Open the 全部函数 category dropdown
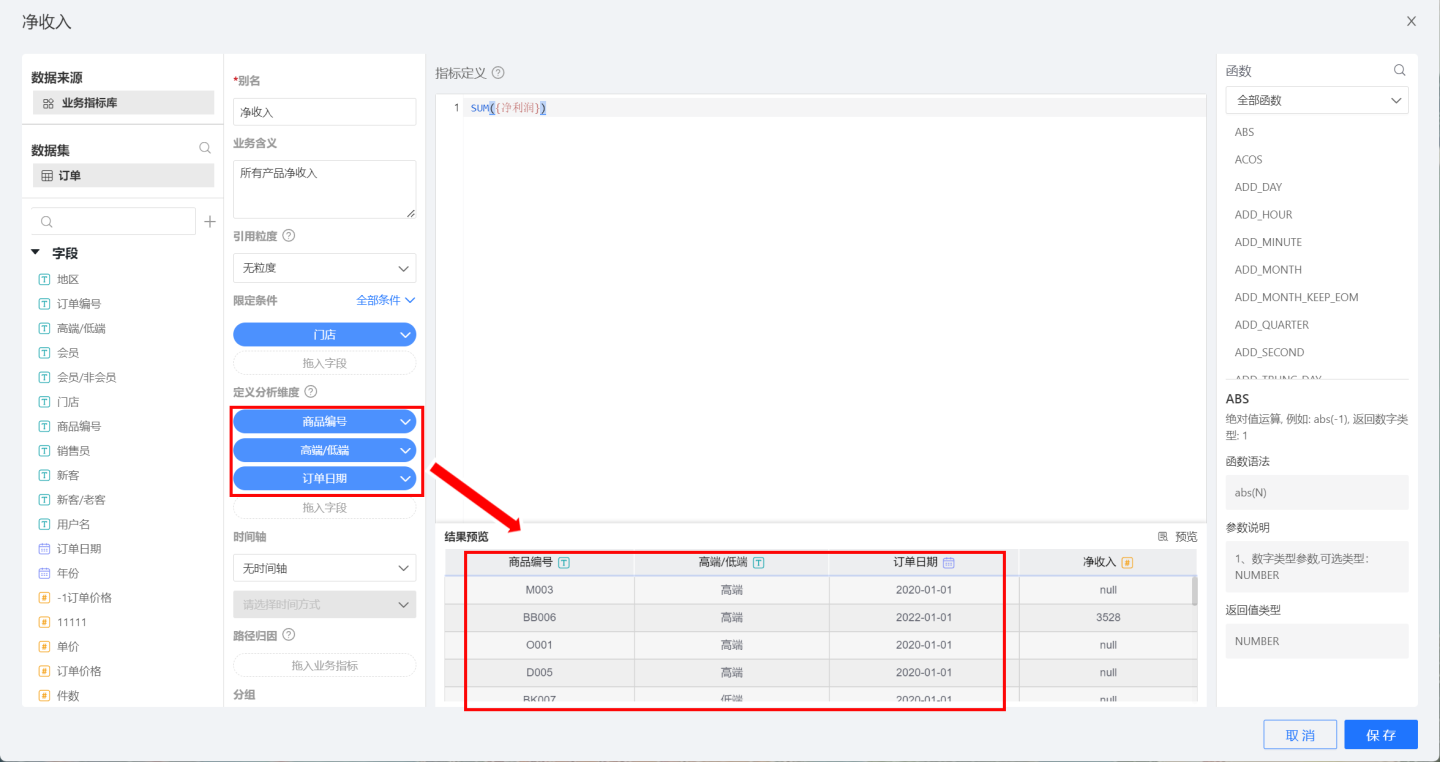The height and width of the screenshot is (762, 1440). [x=1316, y=100]
